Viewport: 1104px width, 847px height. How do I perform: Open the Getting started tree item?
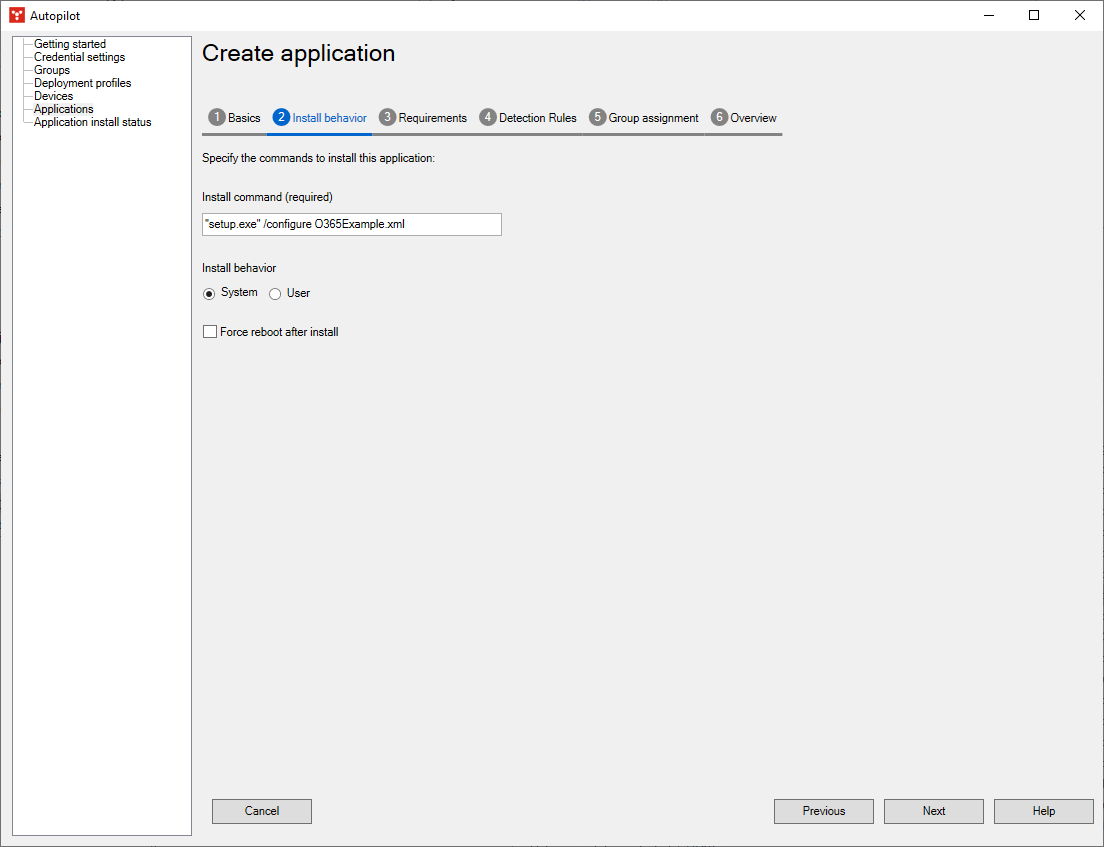point(69,44)
